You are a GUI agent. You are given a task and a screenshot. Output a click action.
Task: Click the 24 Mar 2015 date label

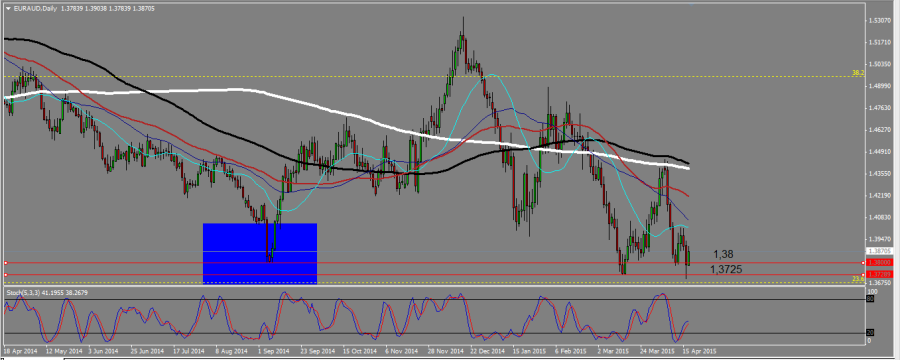click(x=658, y=350)
